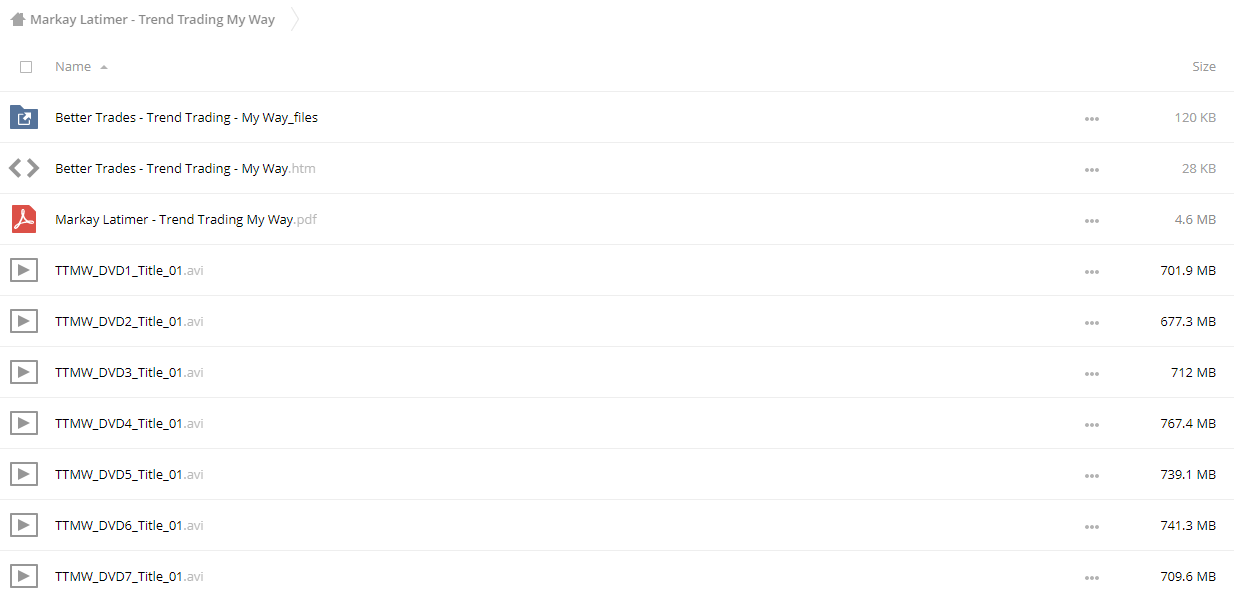Screen dimensions: 1234x599
Task: Open Better Trades - Trend Trading - My Way.htm
Action: [185, 169]
